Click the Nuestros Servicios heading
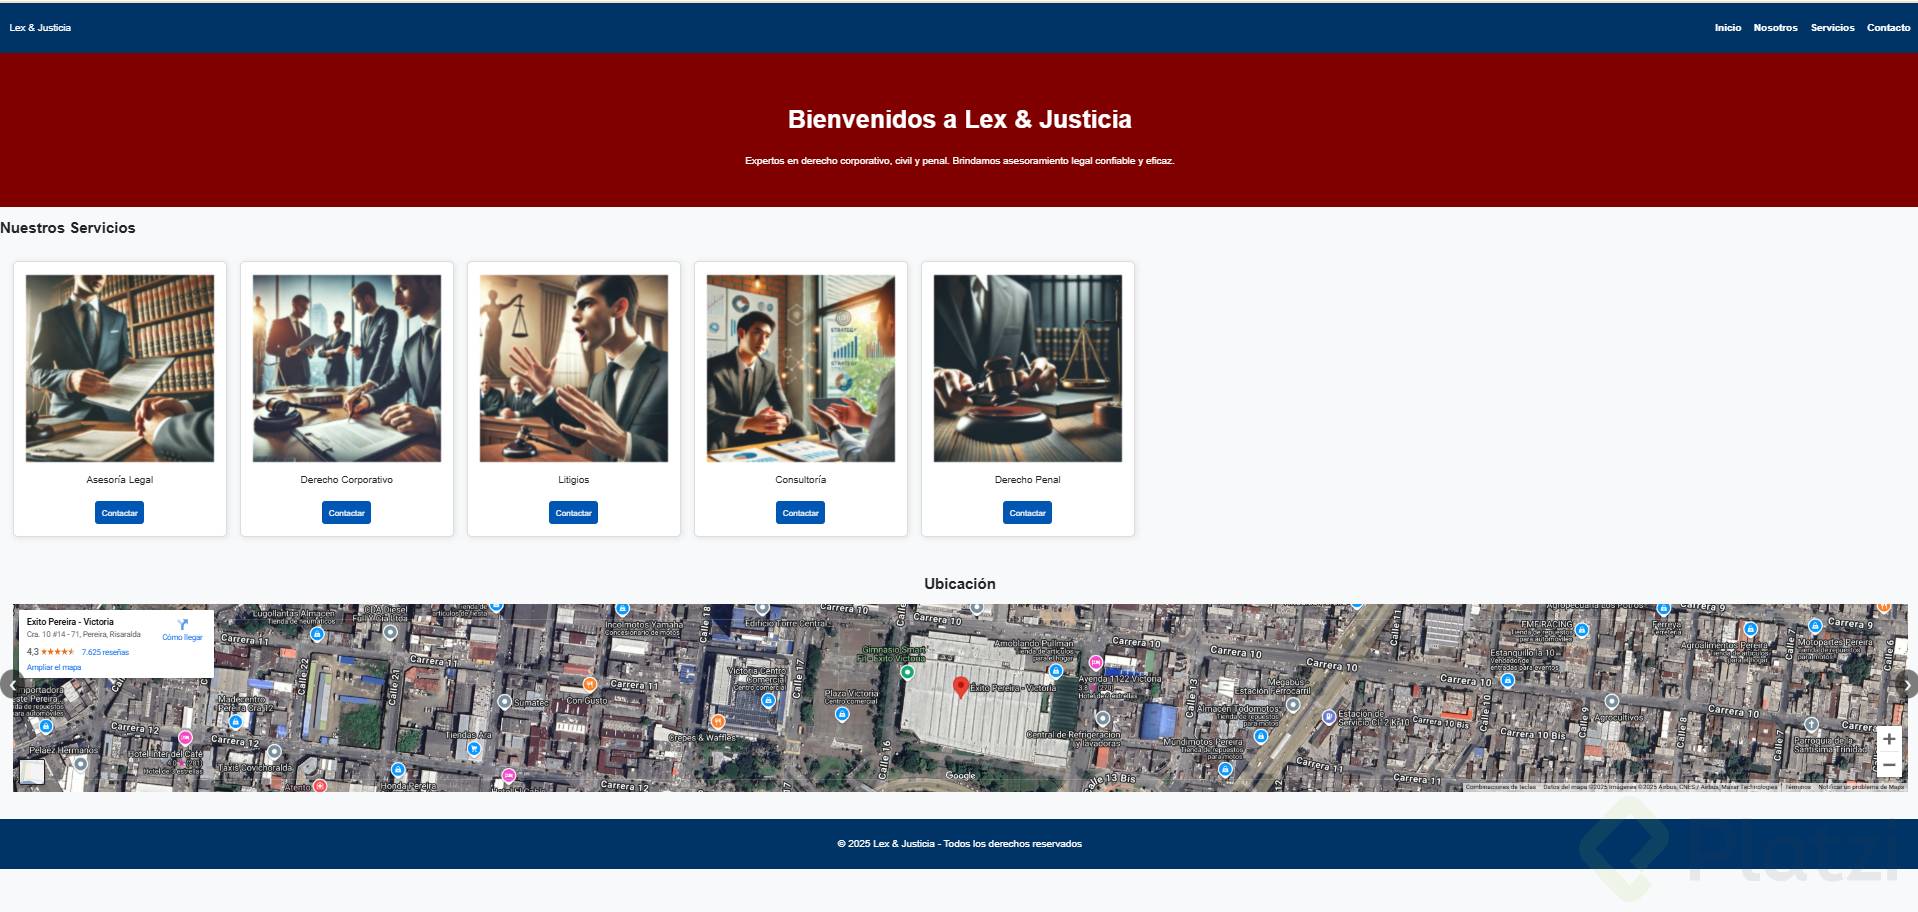 point(68,228)
